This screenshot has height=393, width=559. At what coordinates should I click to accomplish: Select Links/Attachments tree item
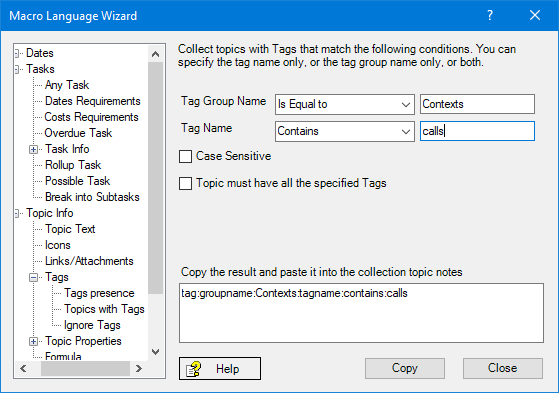(x=89, y=261)
